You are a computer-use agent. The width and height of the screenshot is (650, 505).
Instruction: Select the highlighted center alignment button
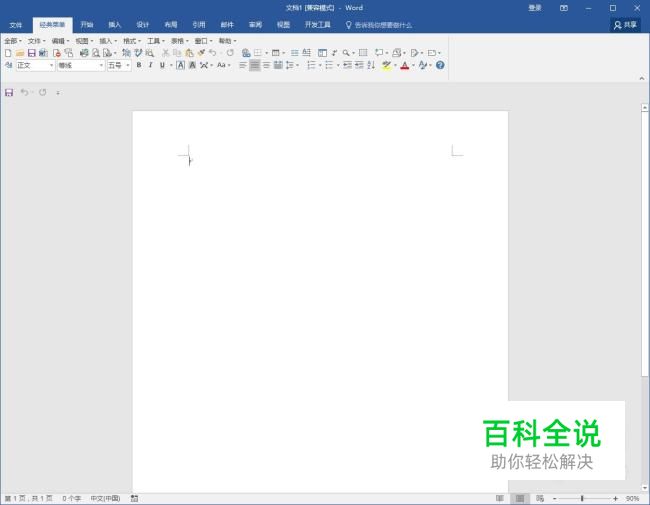(255, 65)
